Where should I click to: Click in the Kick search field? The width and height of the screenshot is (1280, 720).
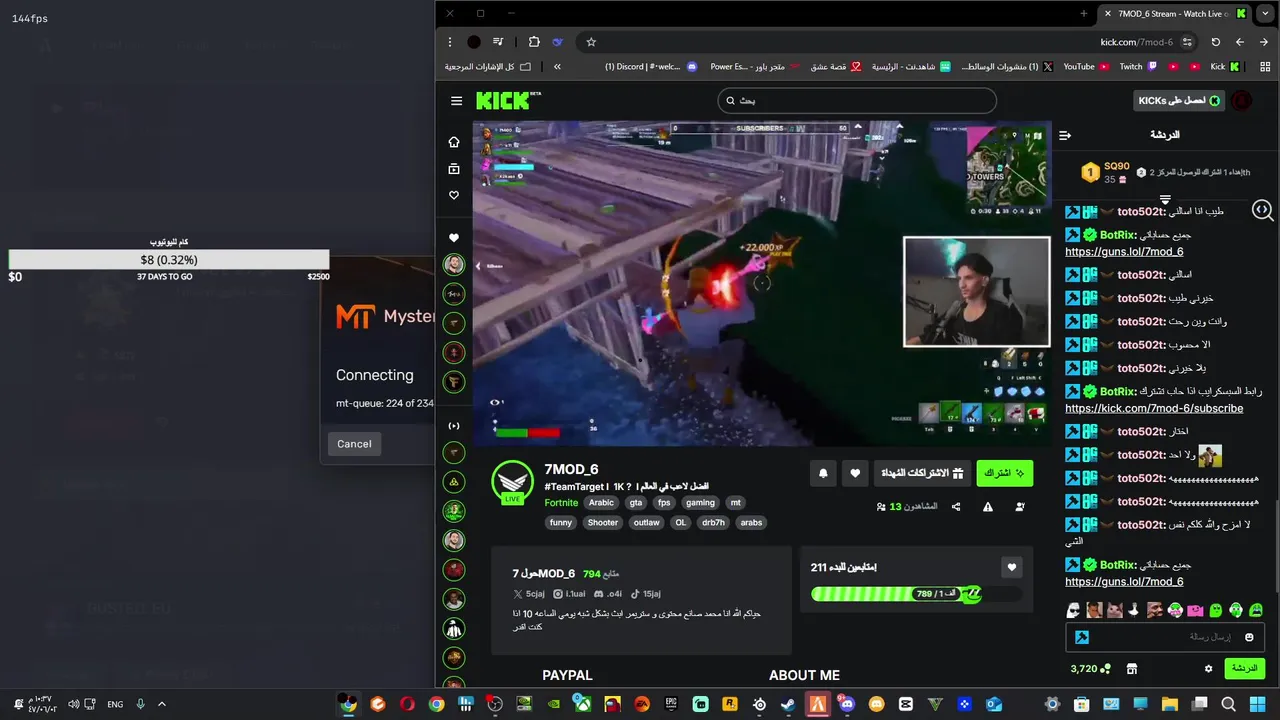coord(857,101)
